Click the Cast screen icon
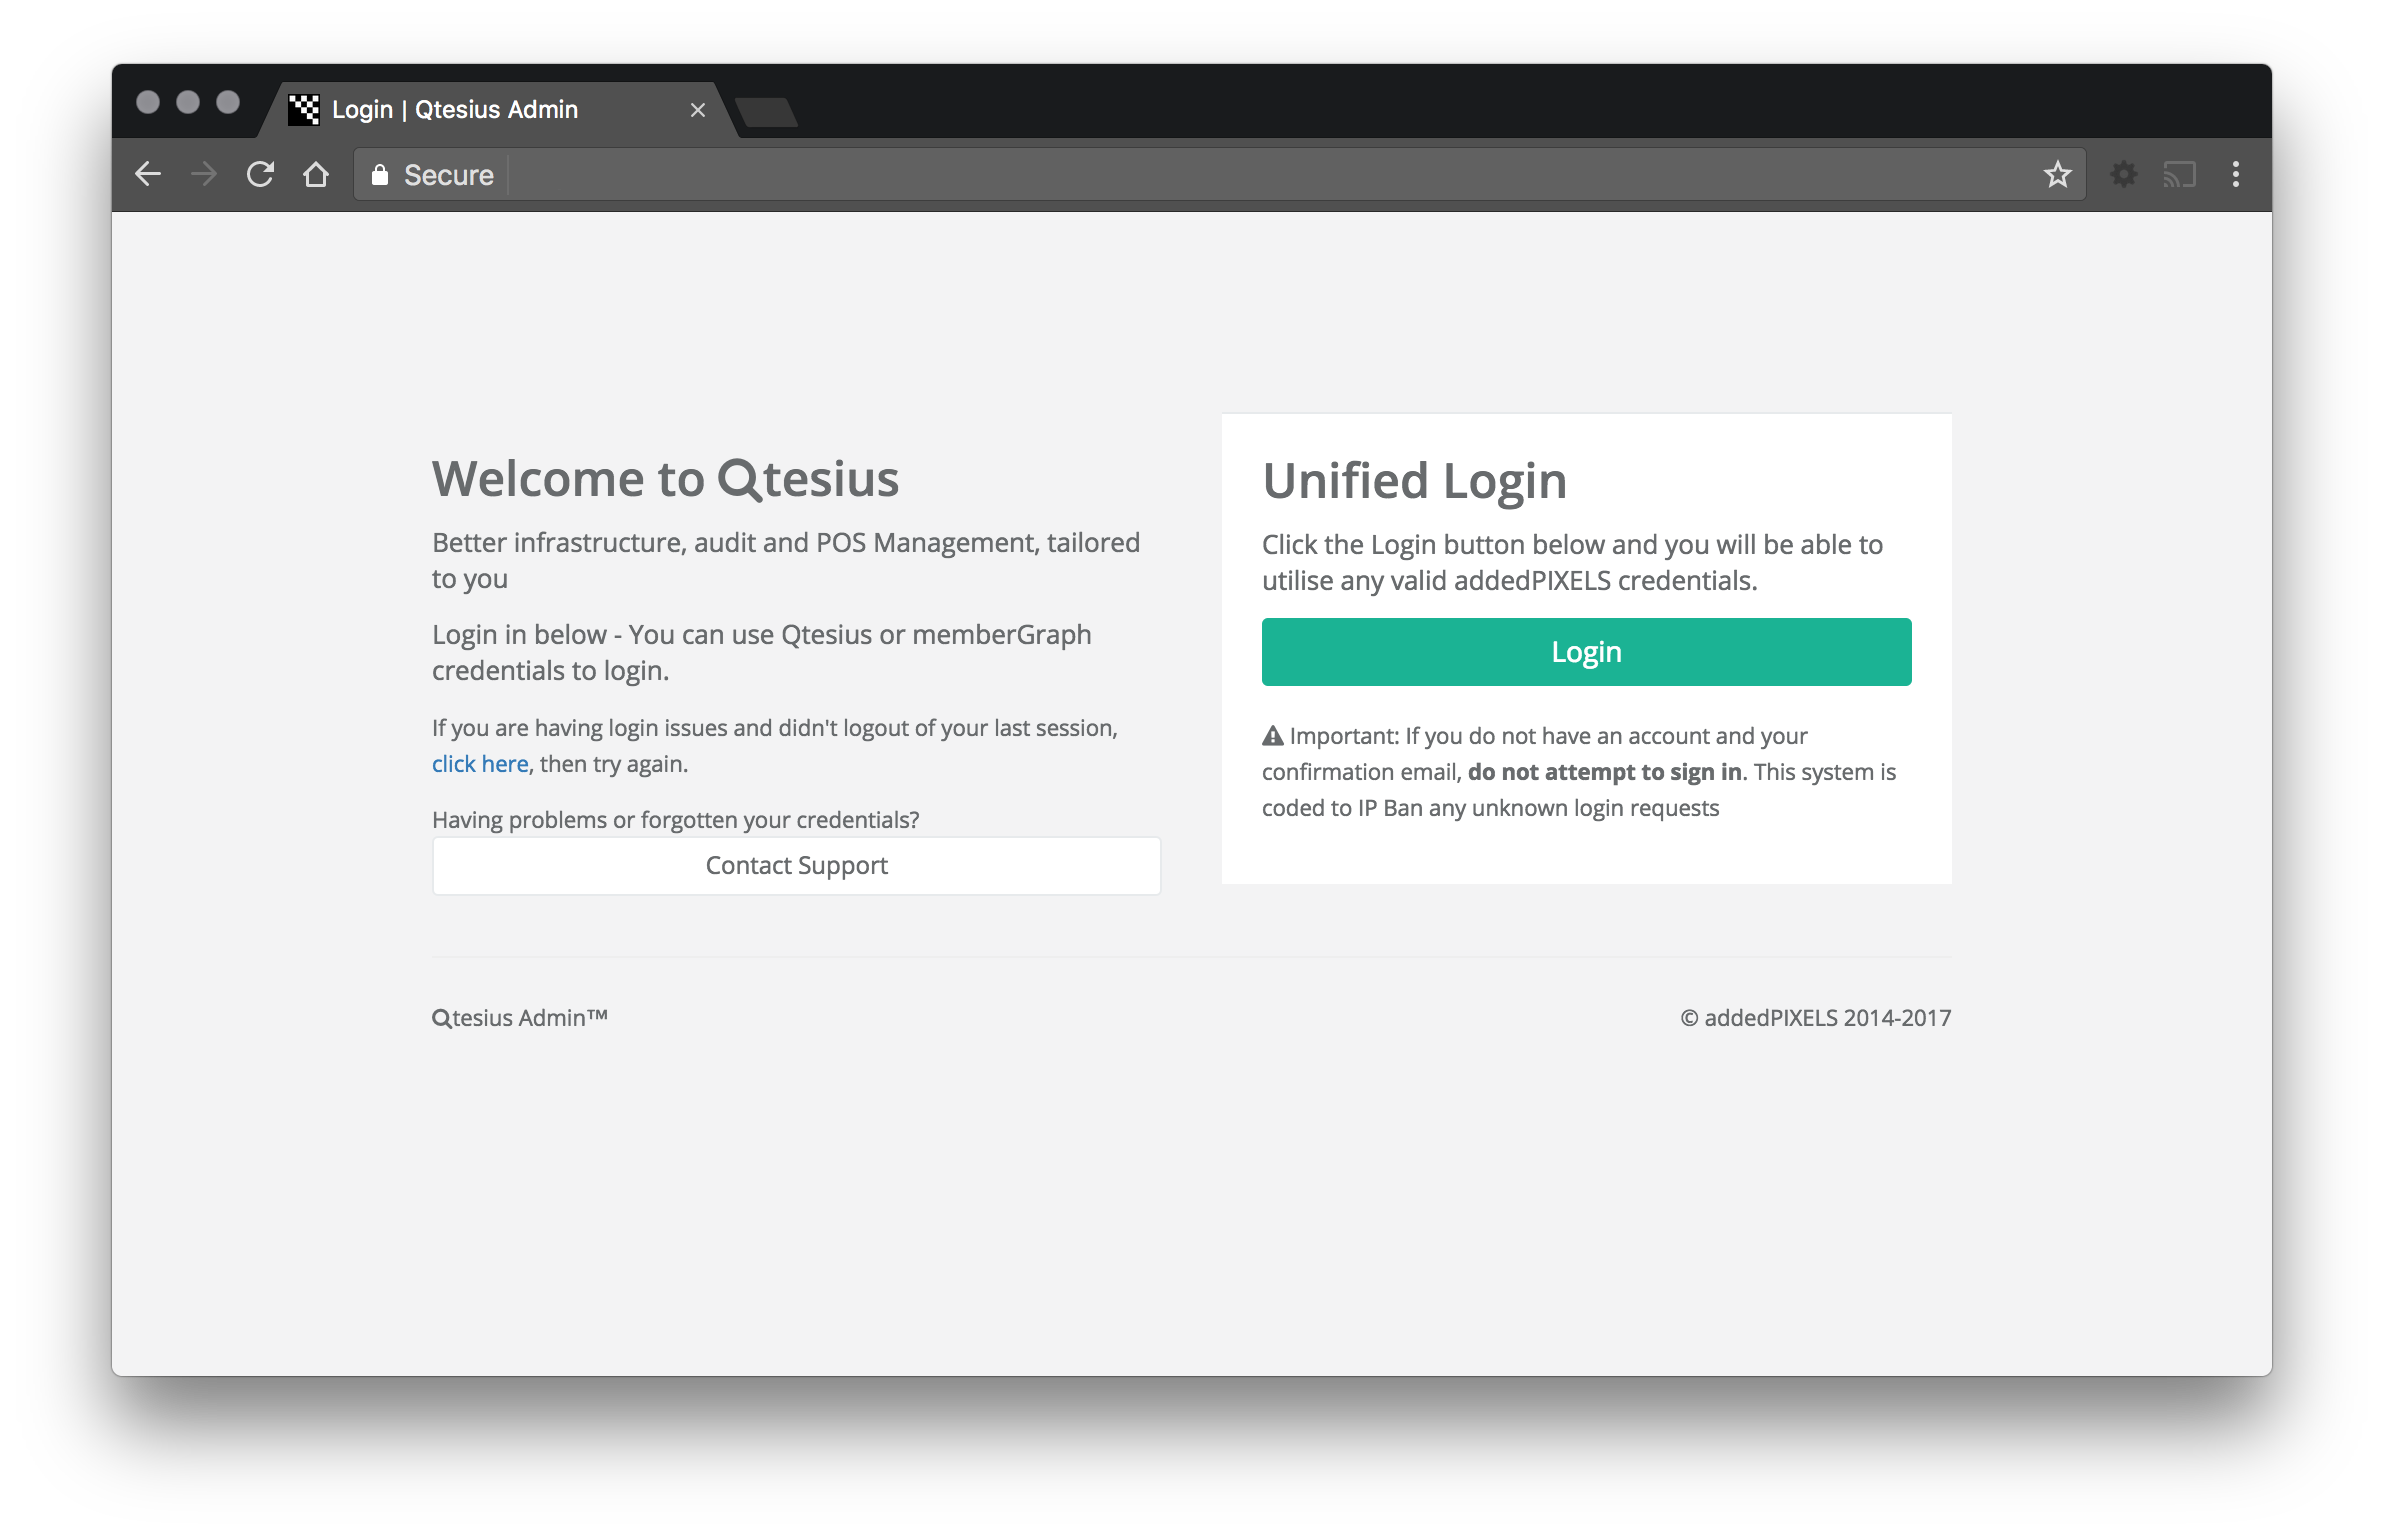Viewport: 2384px width, 1536px height. (2179, 175)
